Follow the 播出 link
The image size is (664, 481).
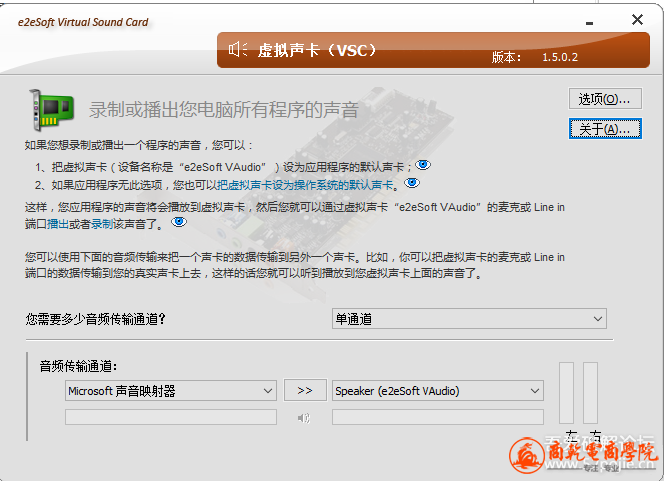click(58, 224)
